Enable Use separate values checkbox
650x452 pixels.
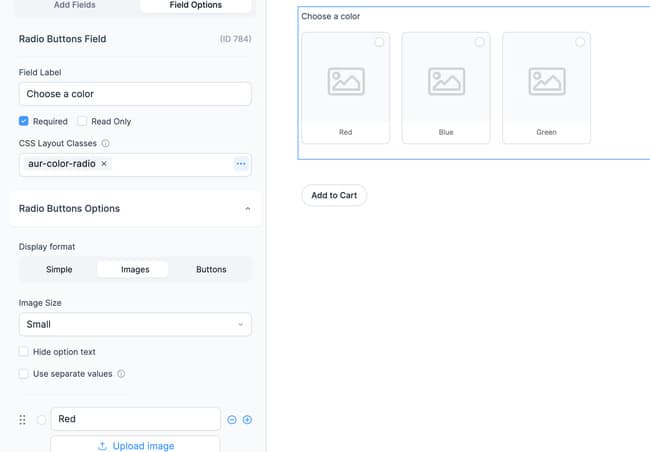24,374
